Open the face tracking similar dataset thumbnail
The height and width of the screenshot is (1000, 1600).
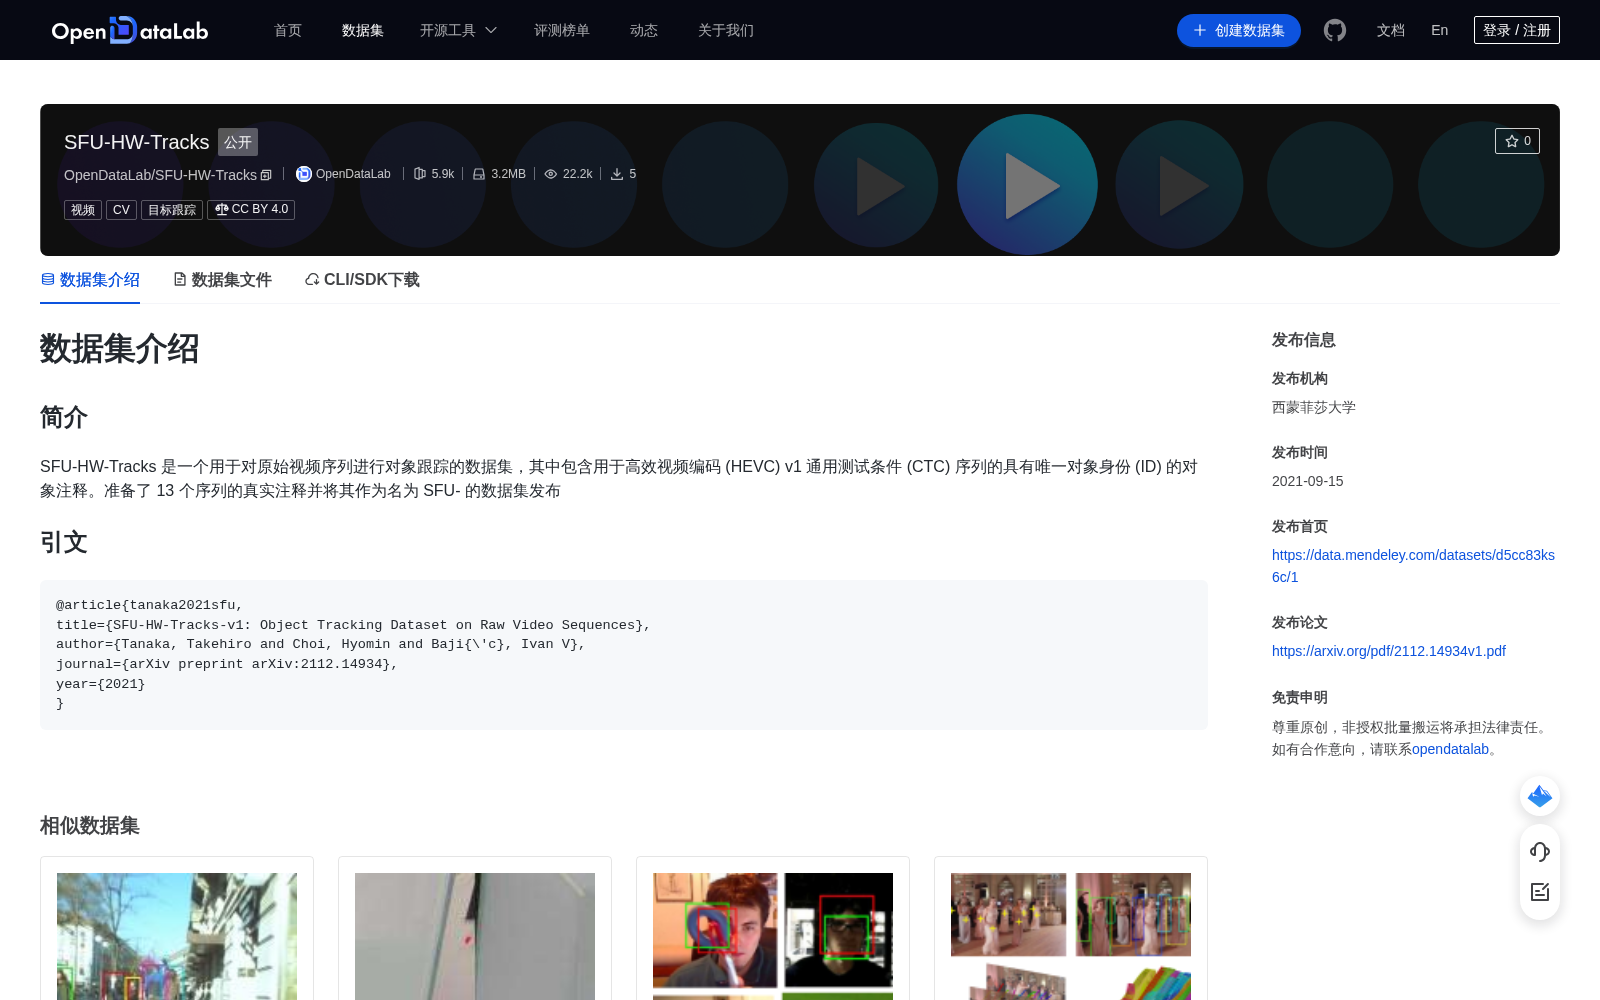pos(773,936)
